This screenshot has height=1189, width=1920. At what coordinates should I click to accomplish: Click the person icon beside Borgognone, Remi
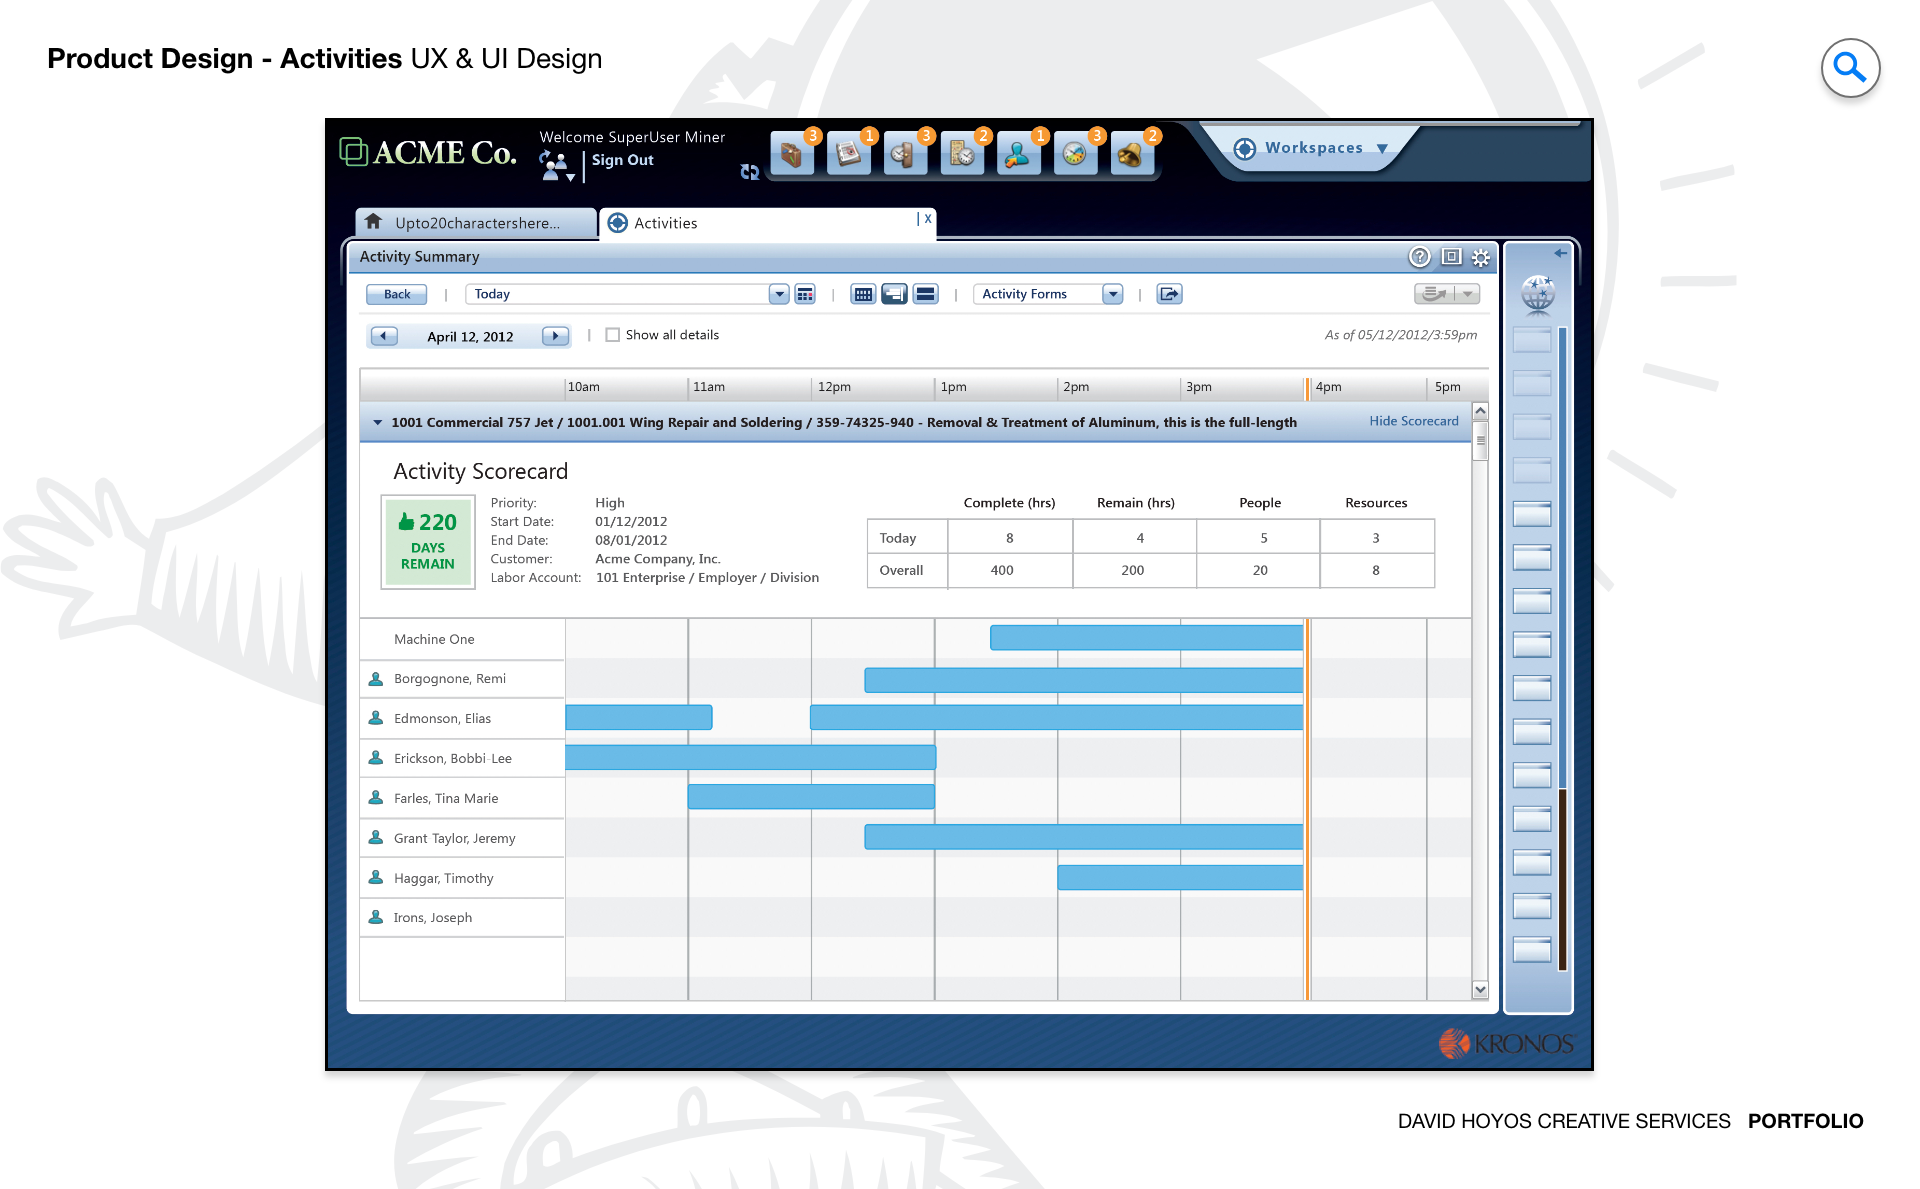point(376,679)
